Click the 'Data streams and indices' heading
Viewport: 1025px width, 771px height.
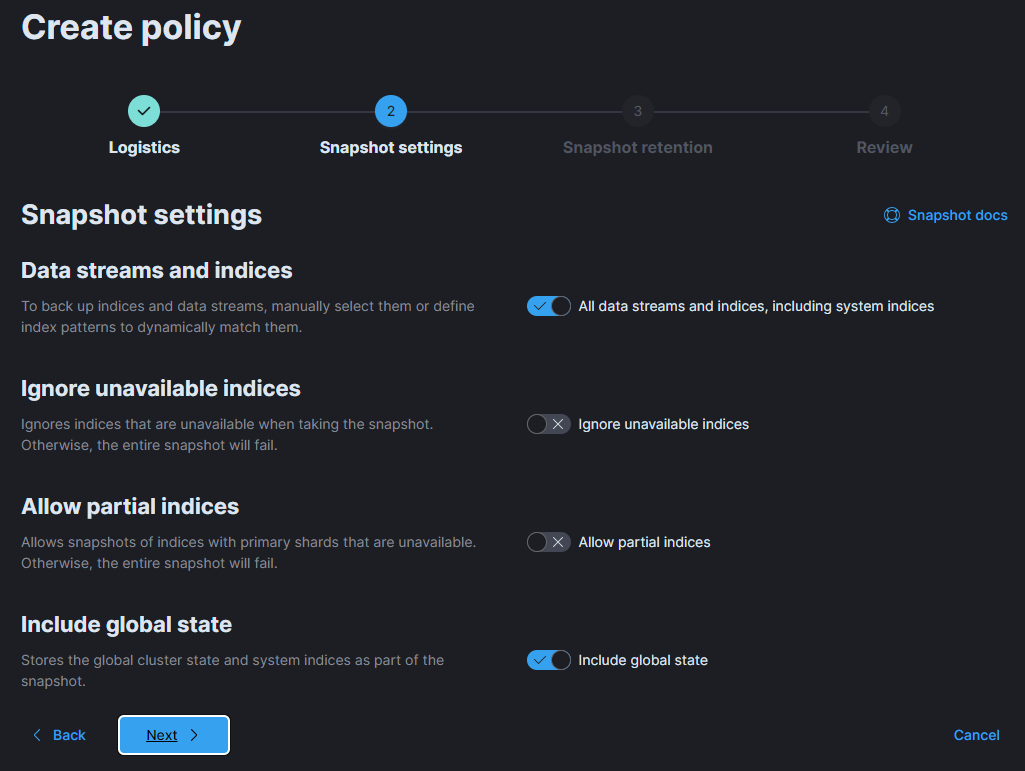click(157, 271)
